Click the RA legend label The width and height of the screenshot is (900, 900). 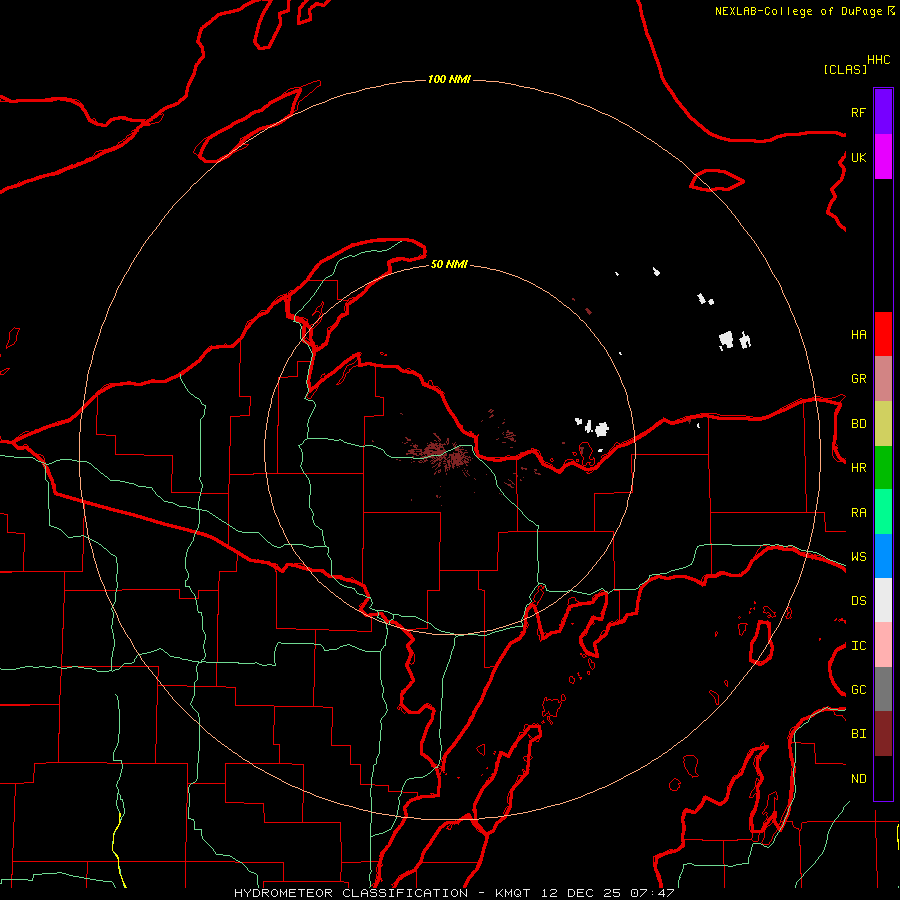858,513
